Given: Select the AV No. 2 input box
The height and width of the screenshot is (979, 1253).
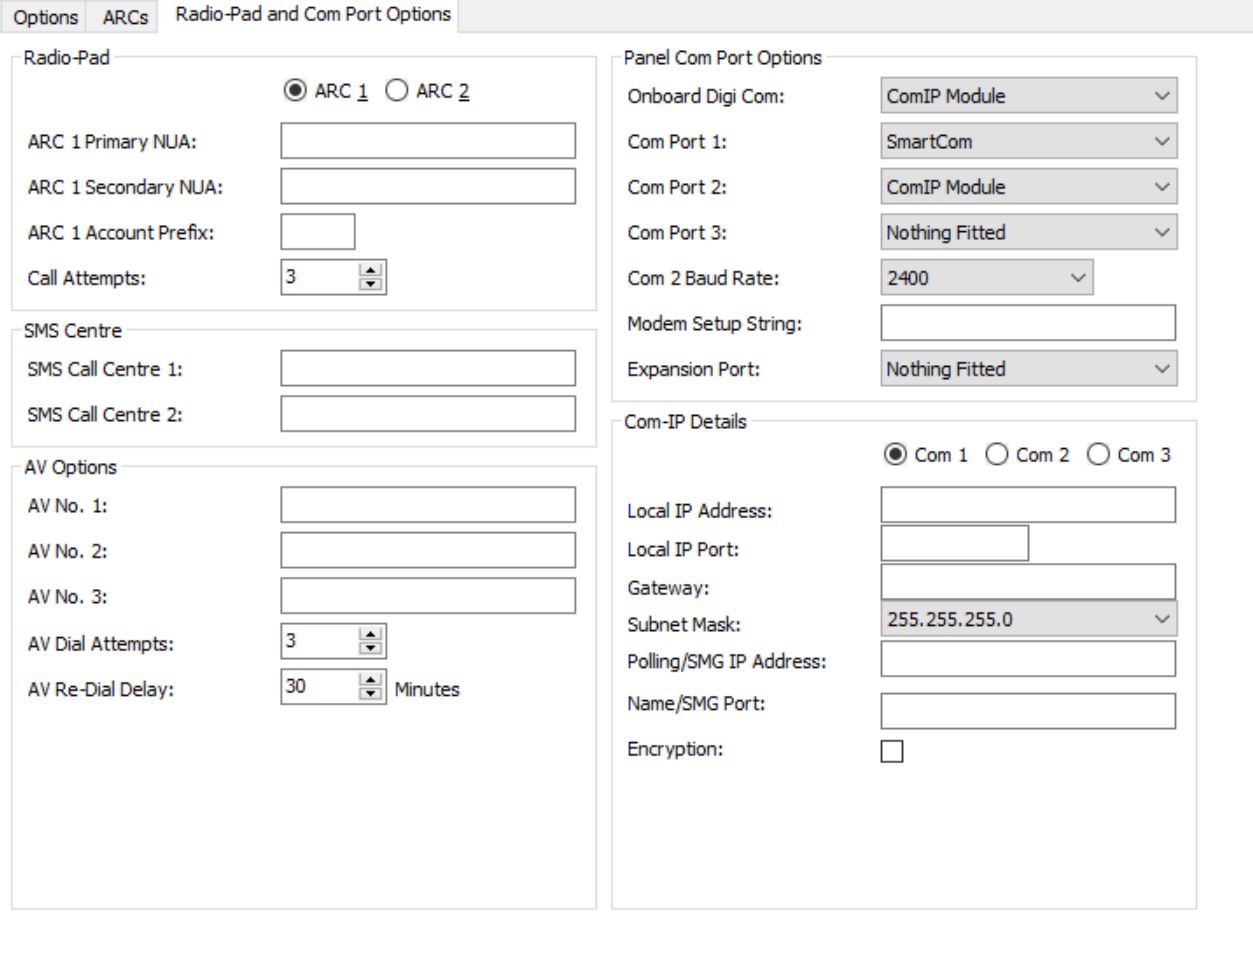Looking at the screenshot, I should tap(427, 550).
